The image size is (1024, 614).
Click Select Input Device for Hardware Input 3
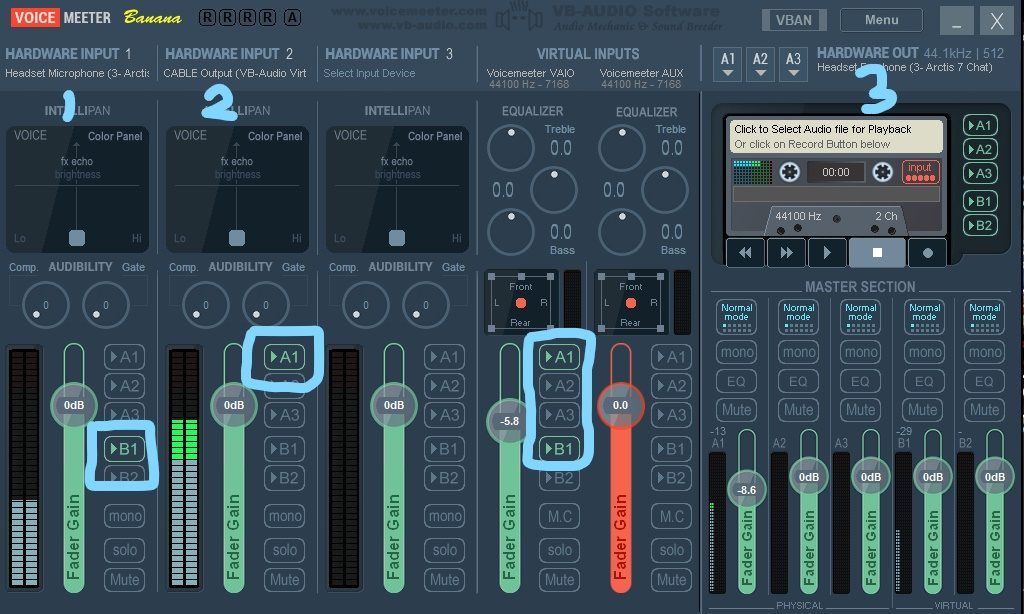[369, 74]
